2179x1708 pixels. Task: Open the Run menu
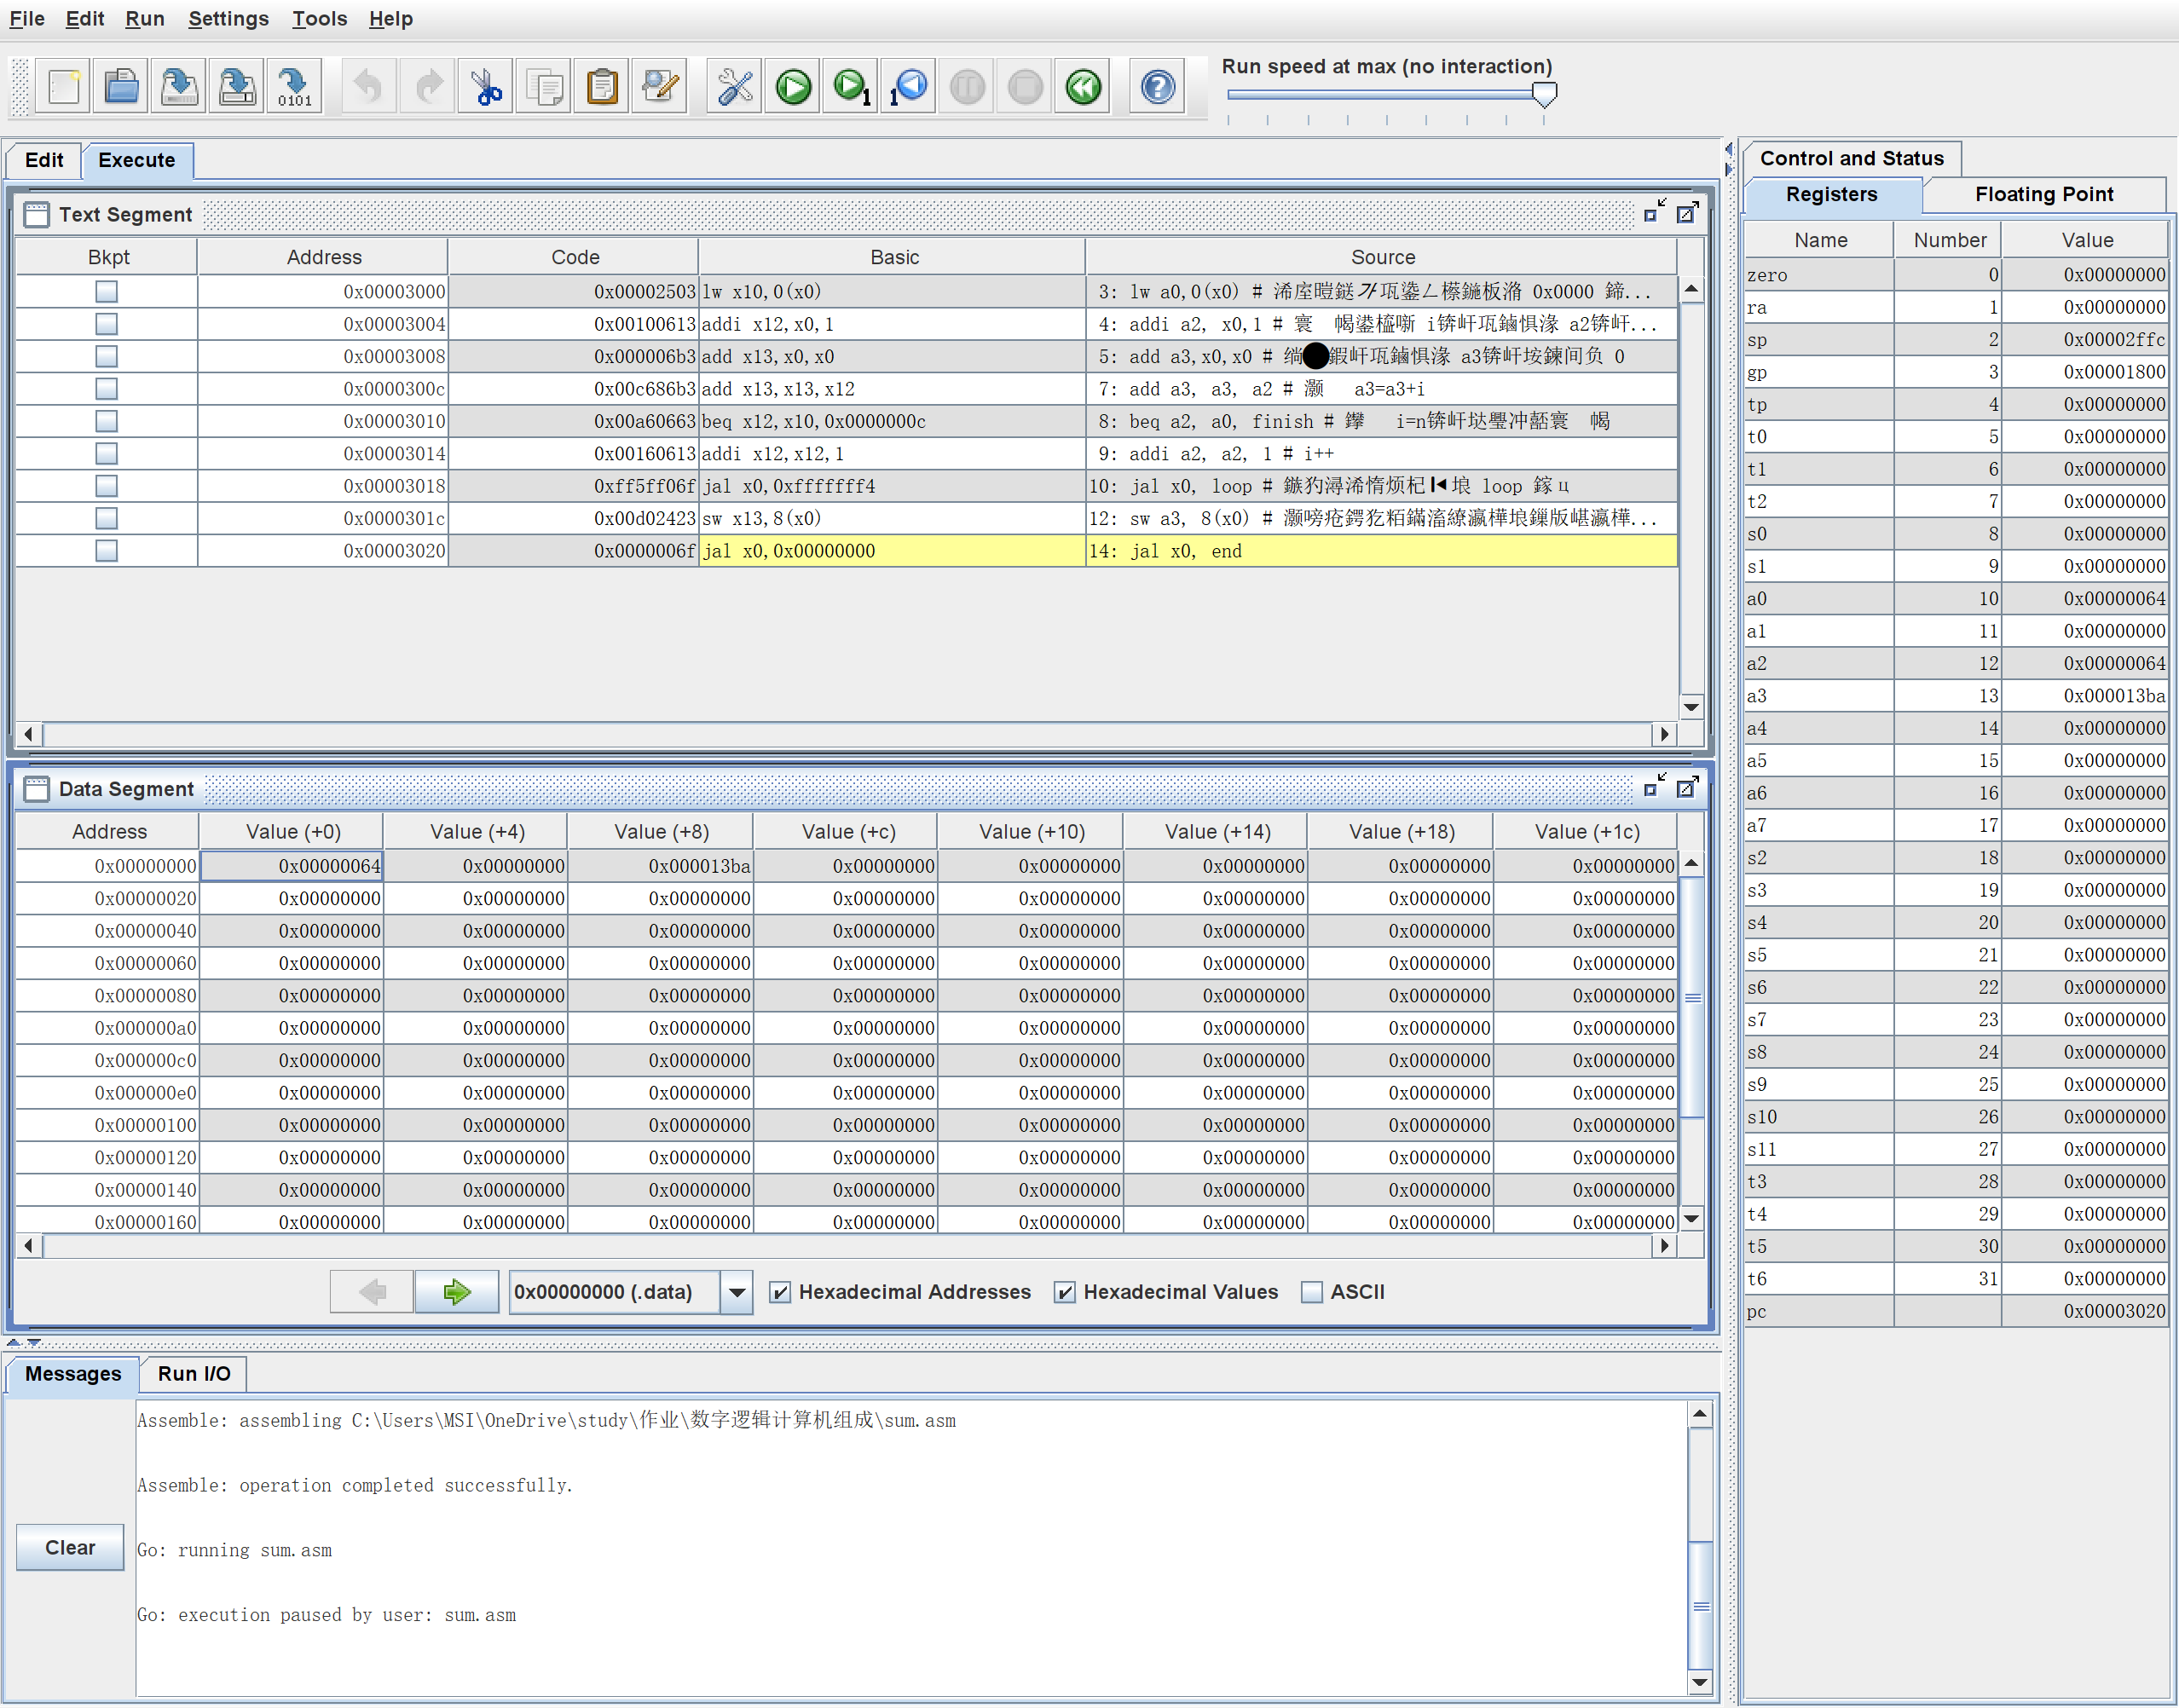[x=145, y=18]
